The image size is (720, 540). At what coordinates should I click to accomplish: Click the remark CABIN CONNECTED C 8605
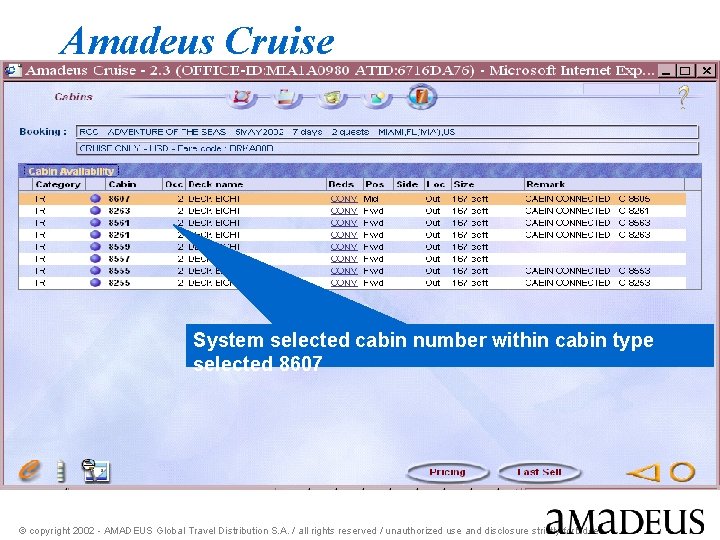[588, 199]
